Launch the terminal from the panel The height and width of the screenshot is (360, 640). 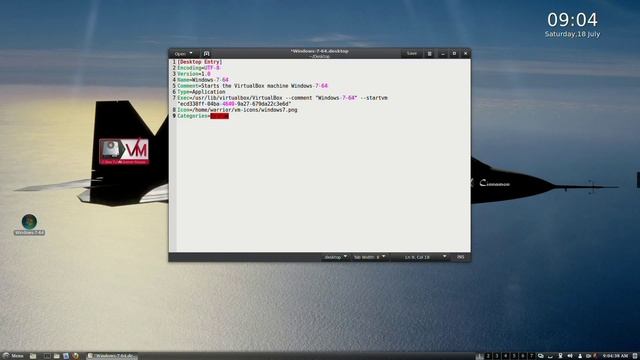click(x=47, y=356)
